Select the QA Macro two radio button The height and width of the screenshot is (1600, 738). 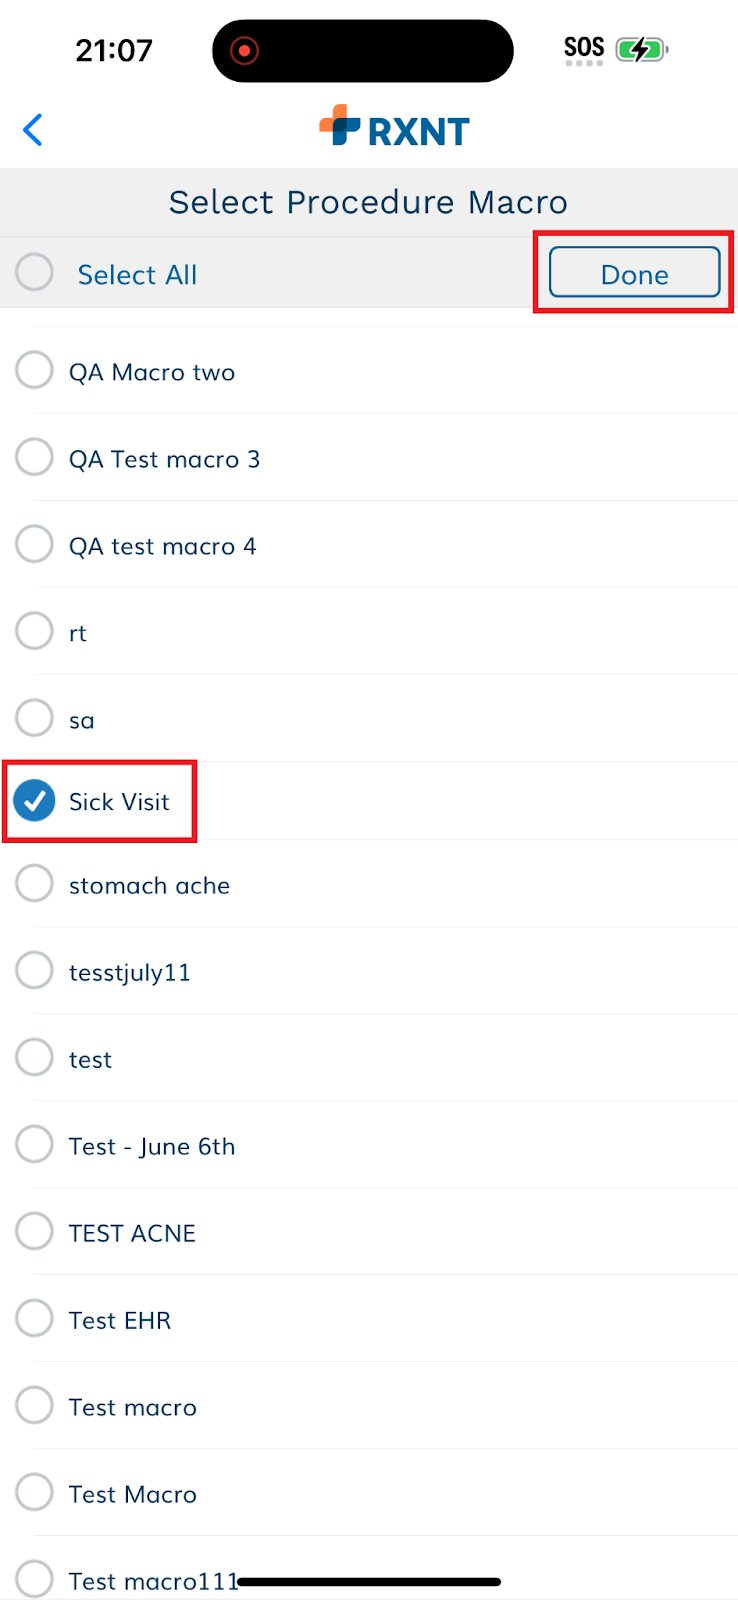pyautogui.click(x=34, y=370)
